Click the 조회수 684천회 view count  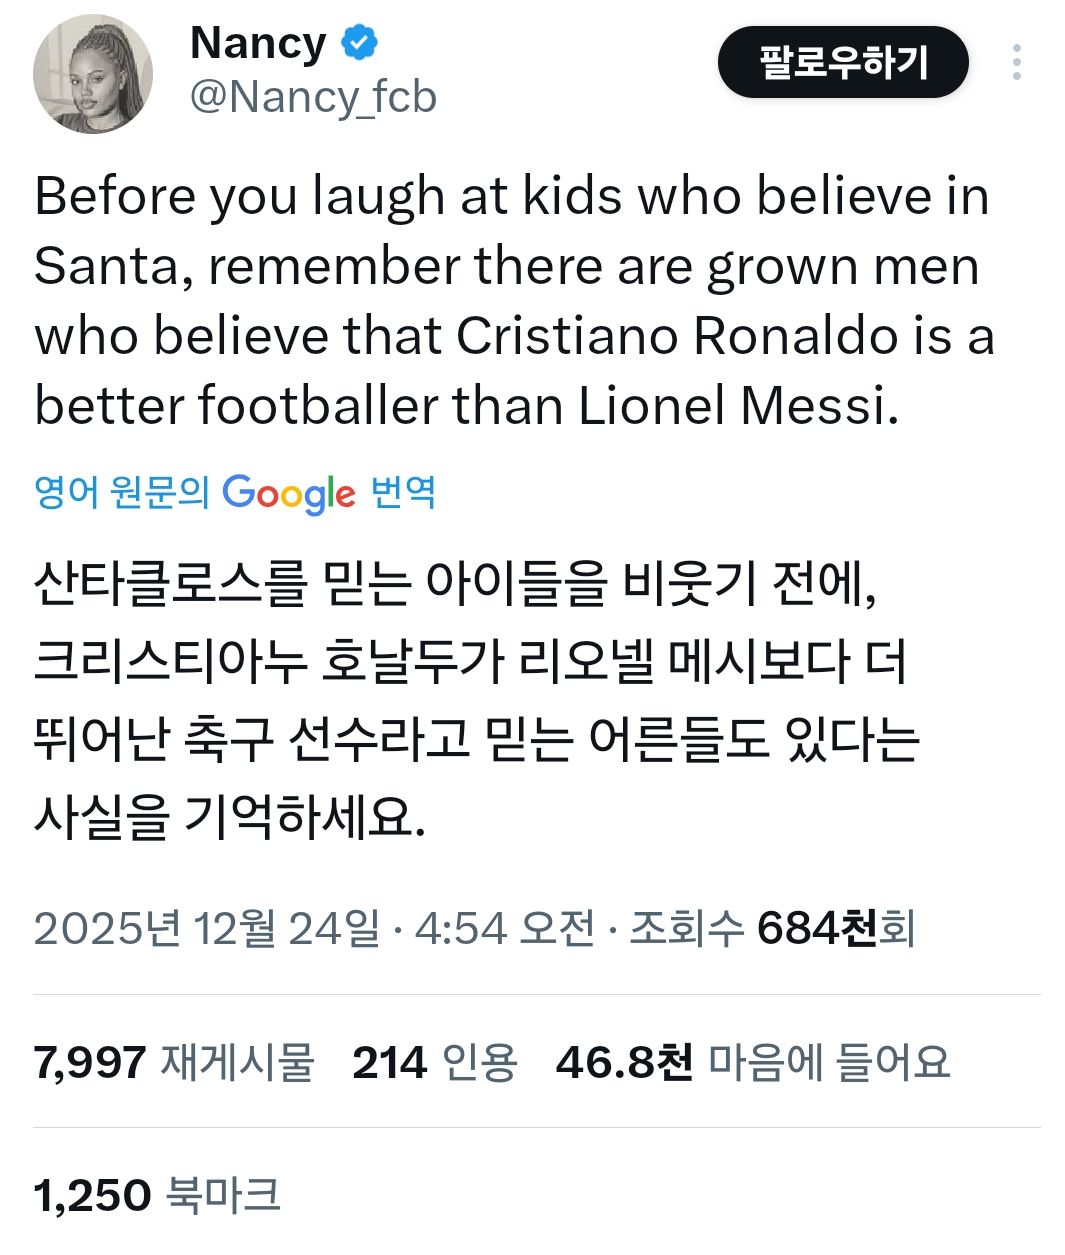click(772, 929)
